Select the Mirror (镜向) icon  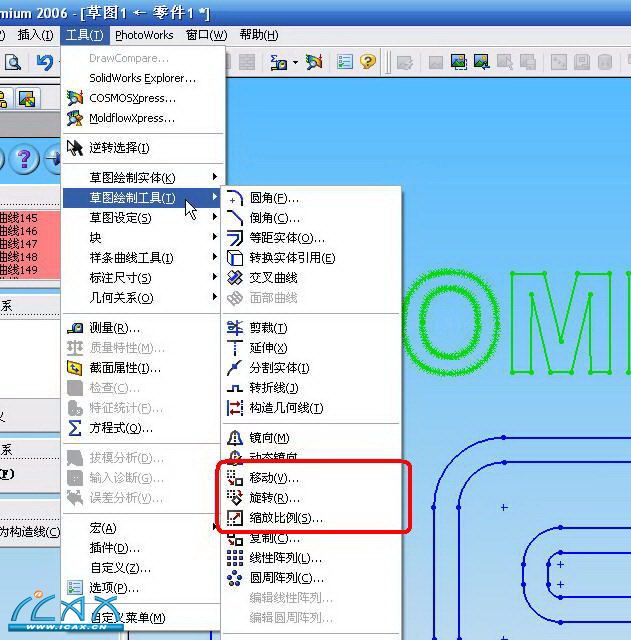235,438
